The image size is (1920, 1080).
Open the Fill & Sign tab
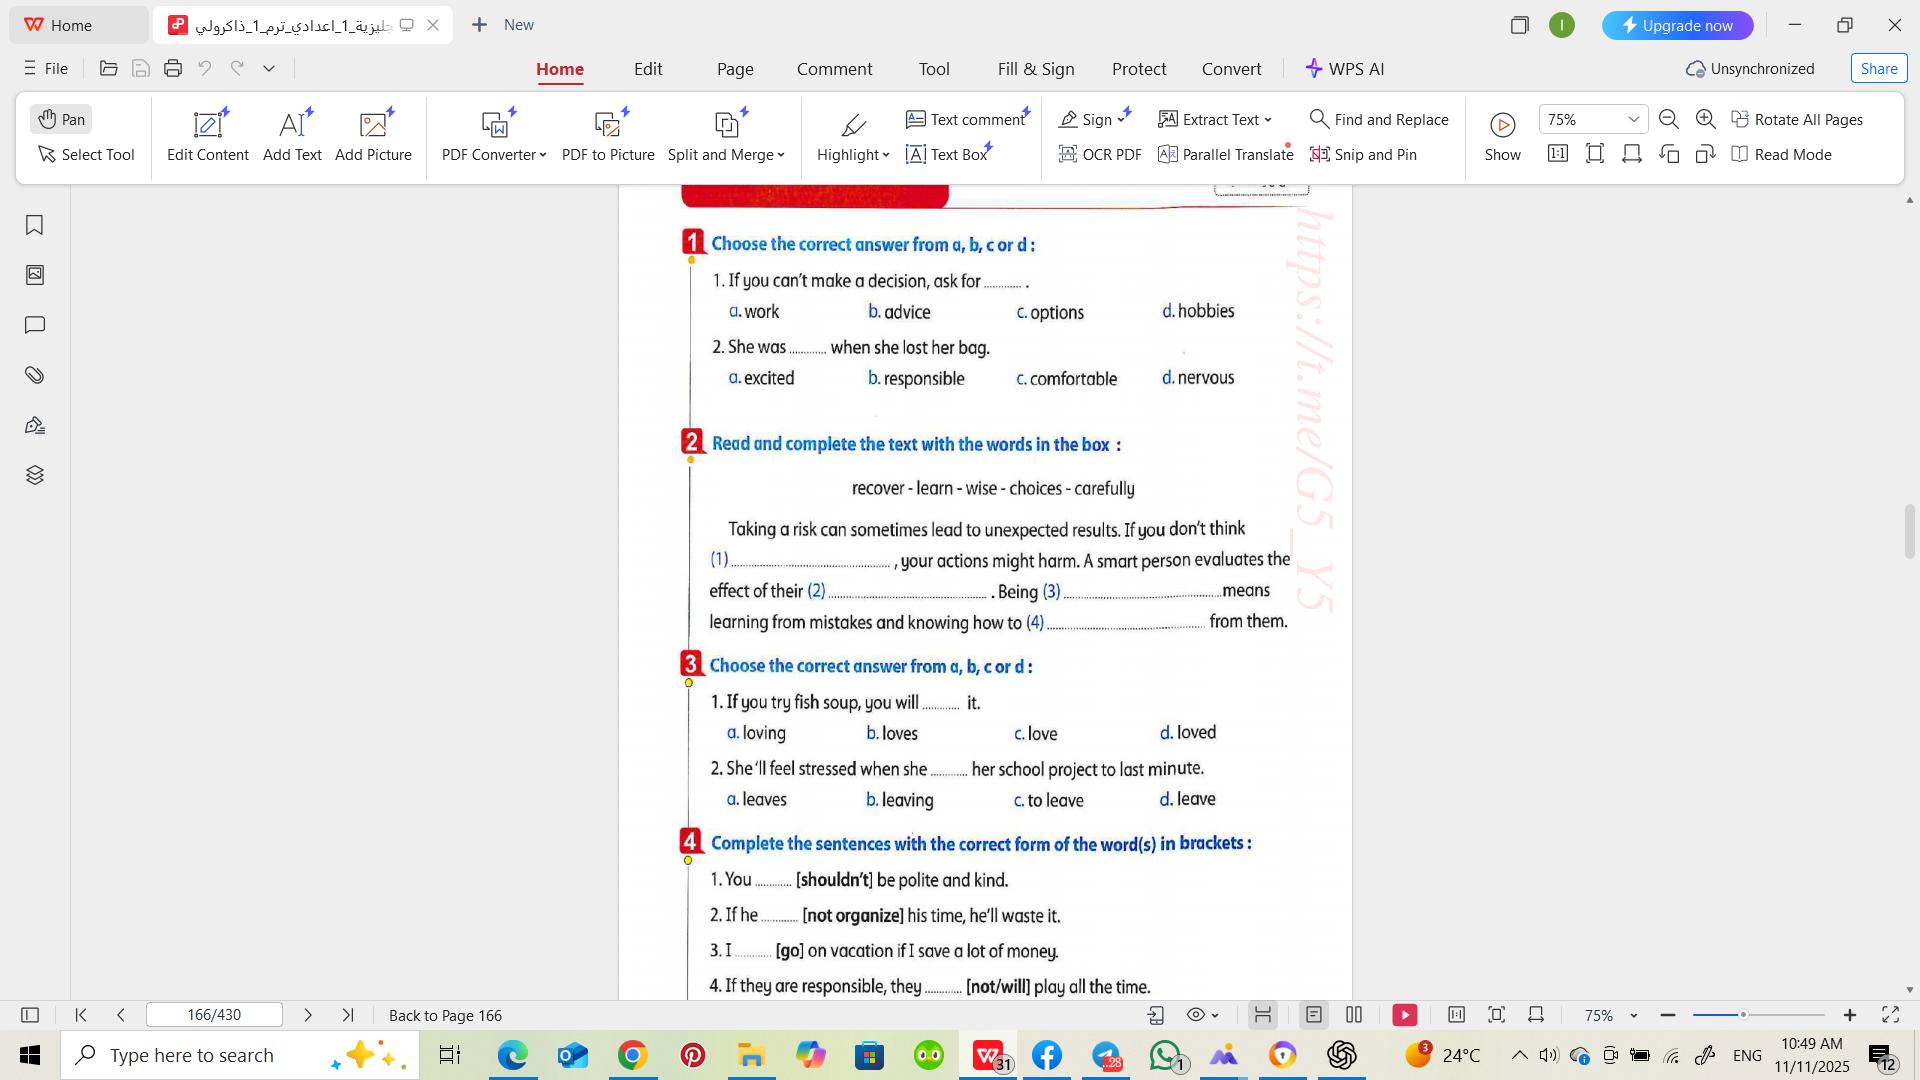tap(1035, 69)
